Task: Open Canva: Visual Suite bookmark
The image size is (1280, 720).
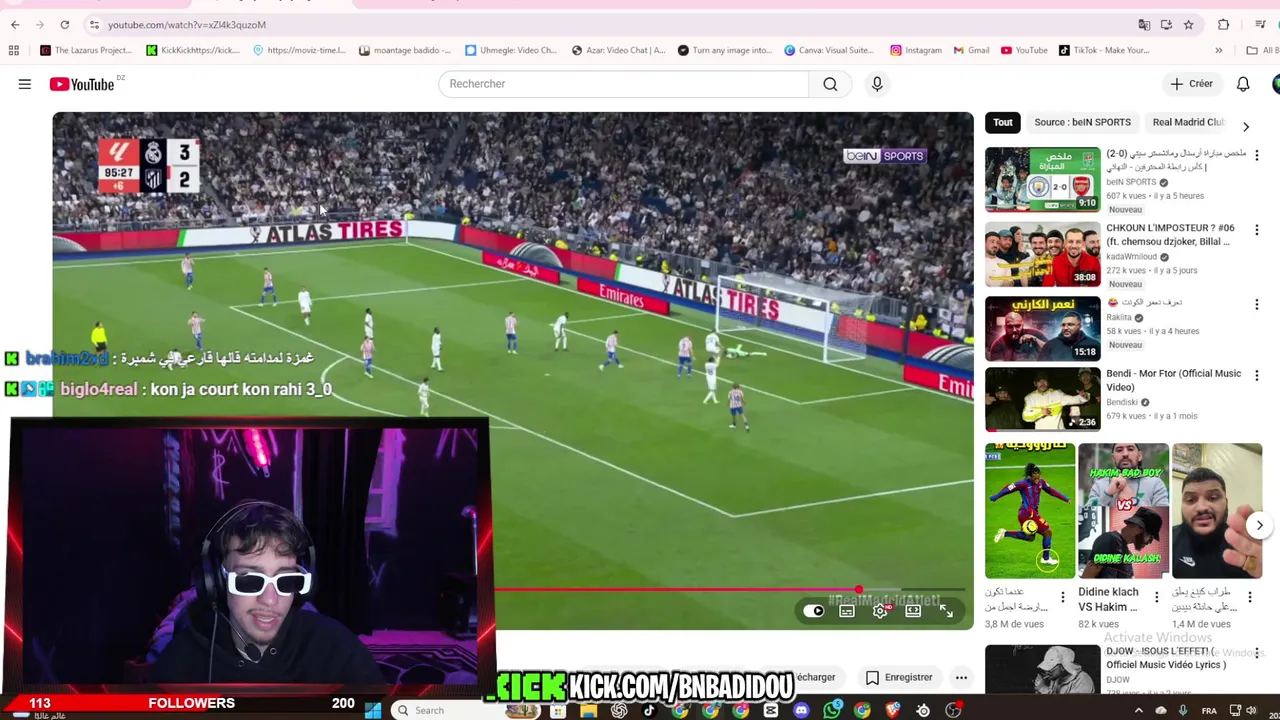Action: pos(828,50)
